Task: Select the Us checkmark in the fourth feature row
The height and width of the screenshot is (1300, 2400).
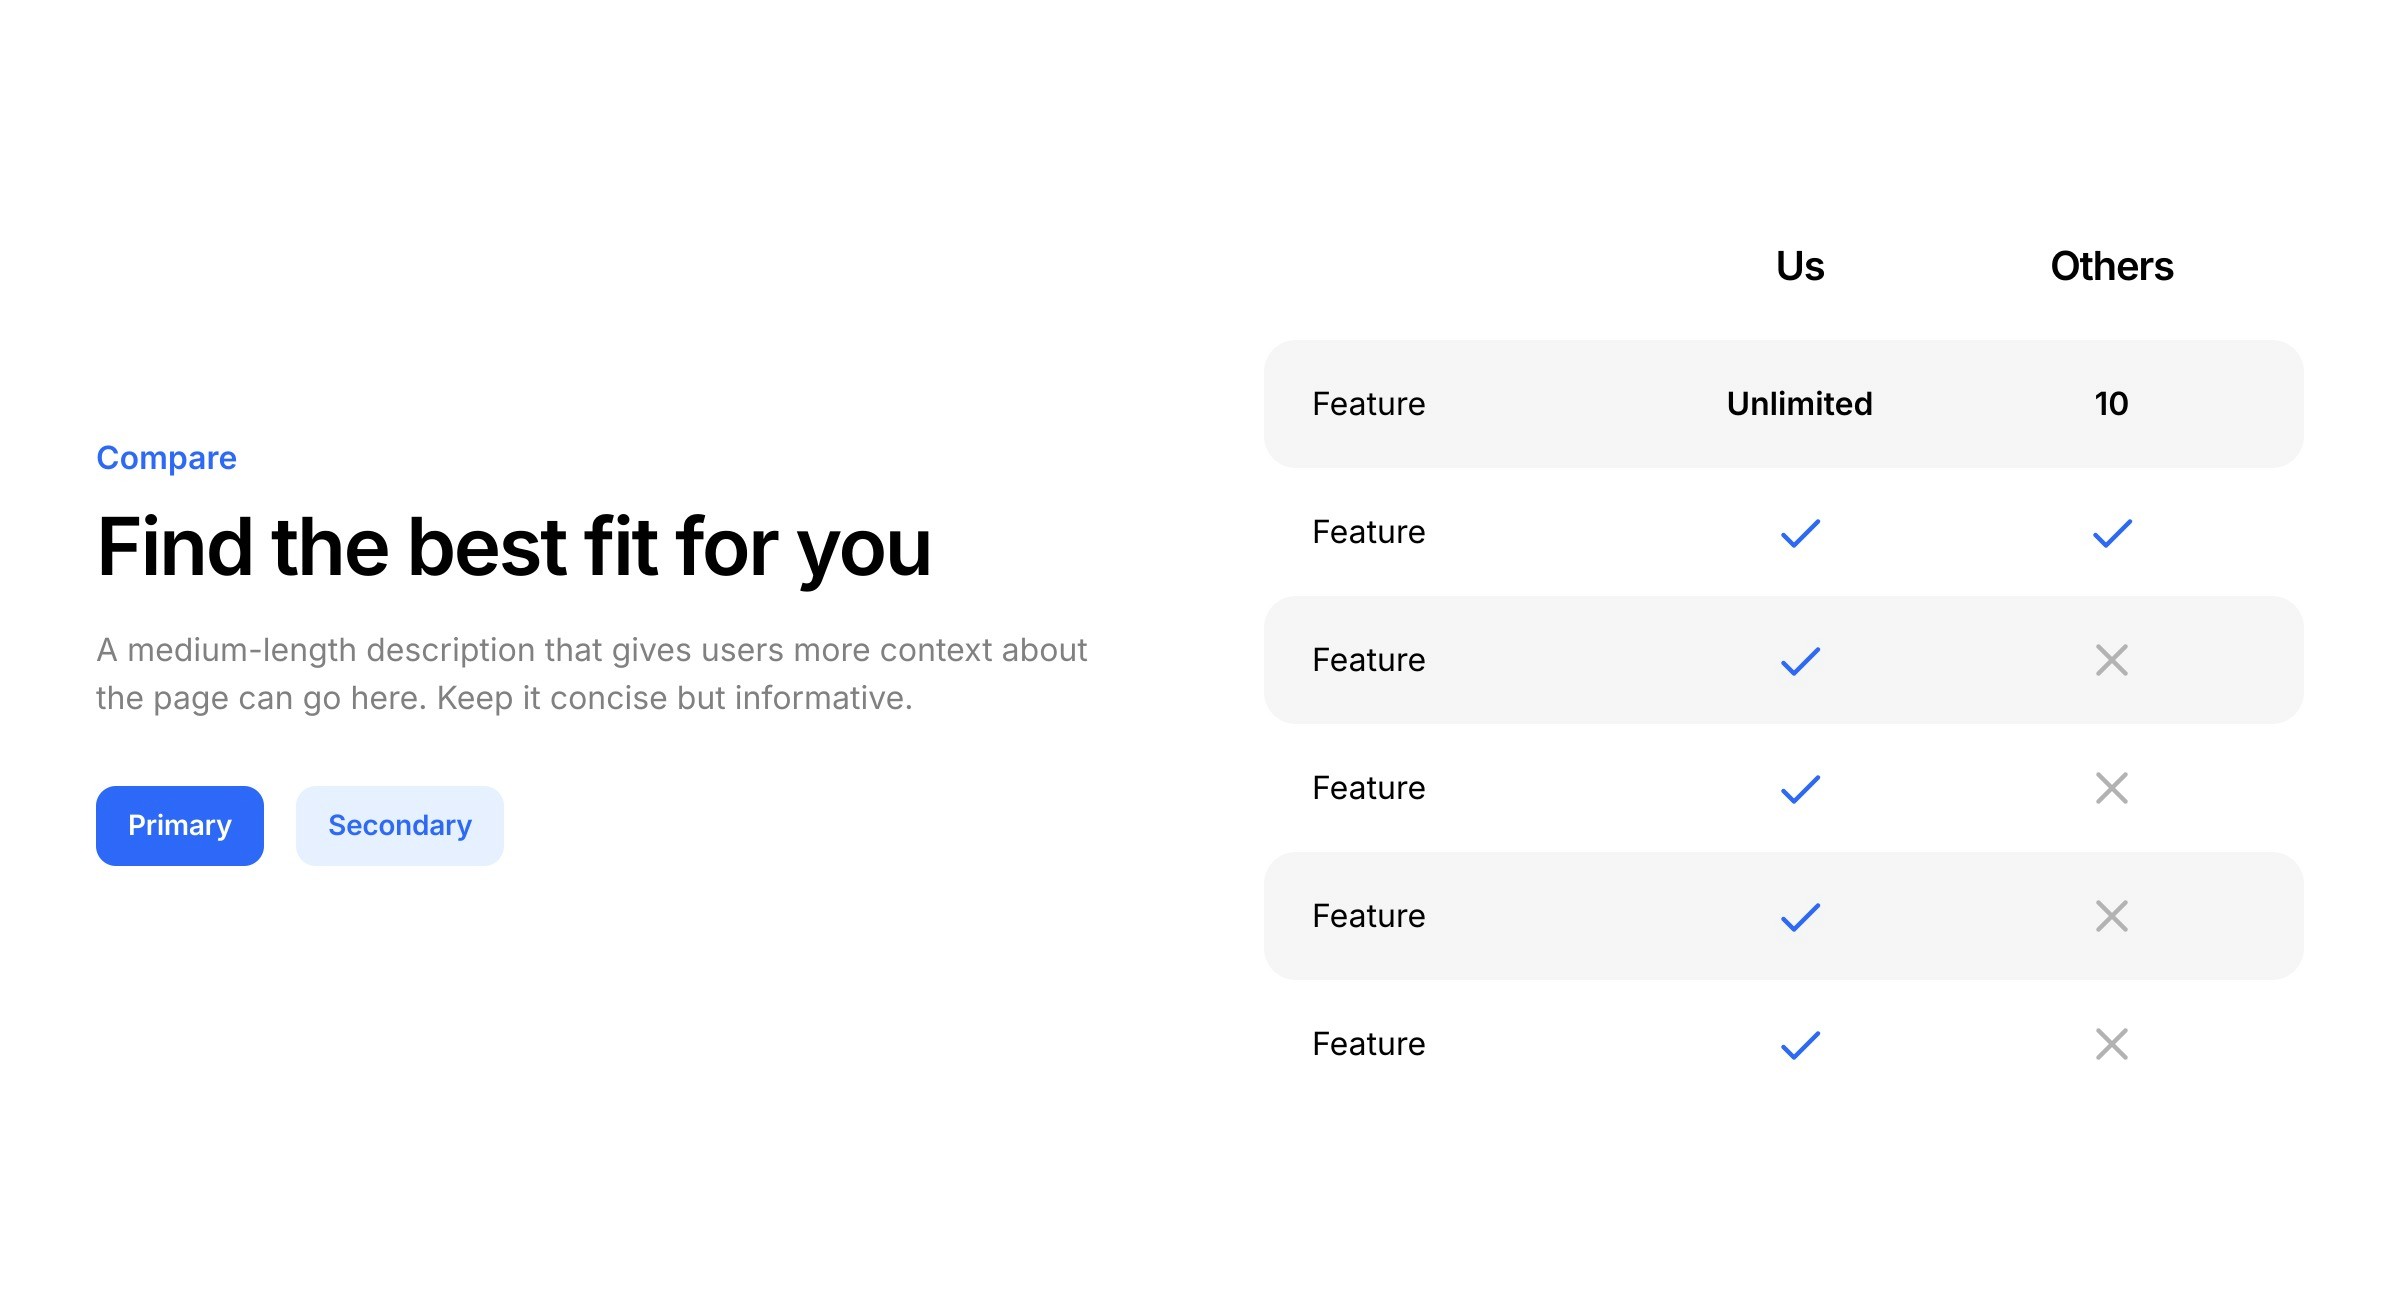Action: (x=1800, y=789)
